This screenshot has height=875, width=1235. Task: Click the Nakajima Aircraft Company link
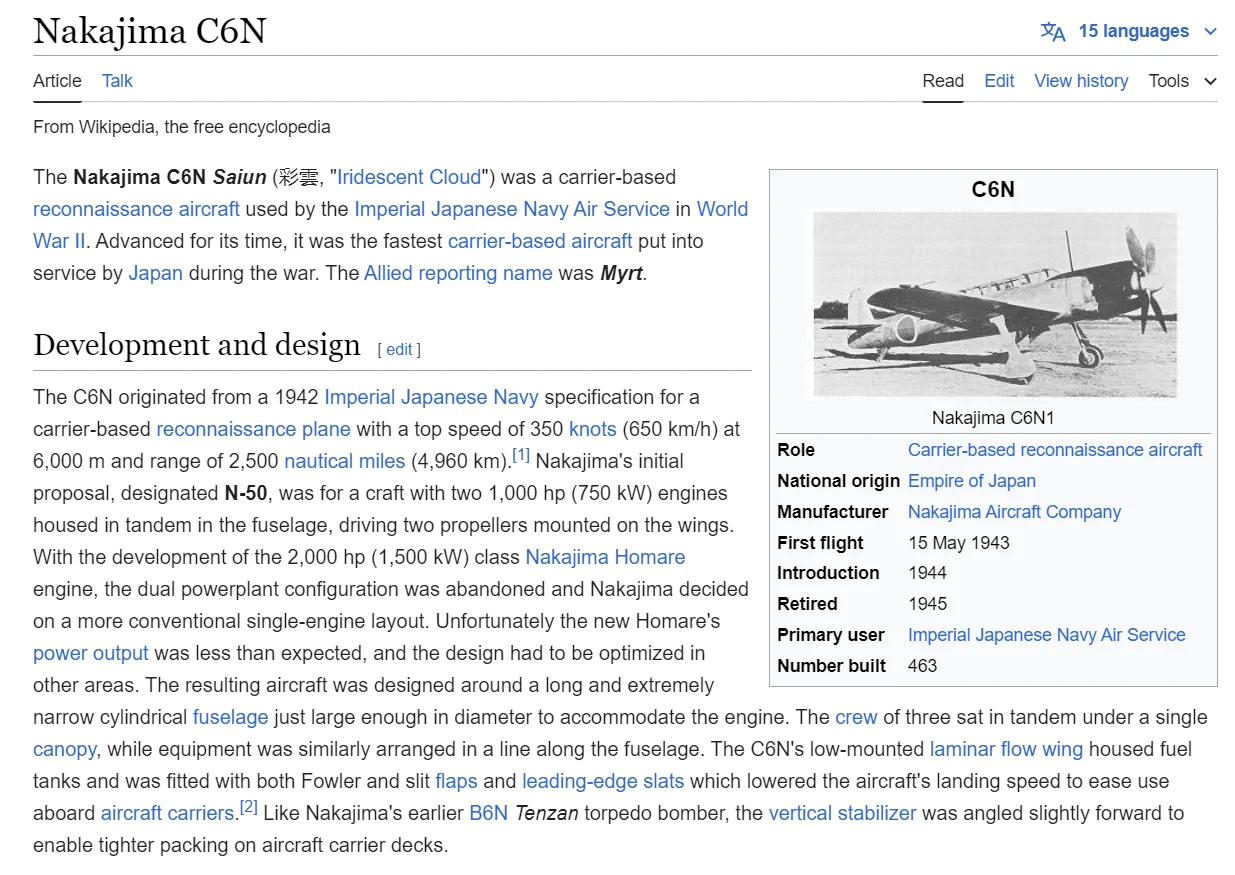point(1014,512)
